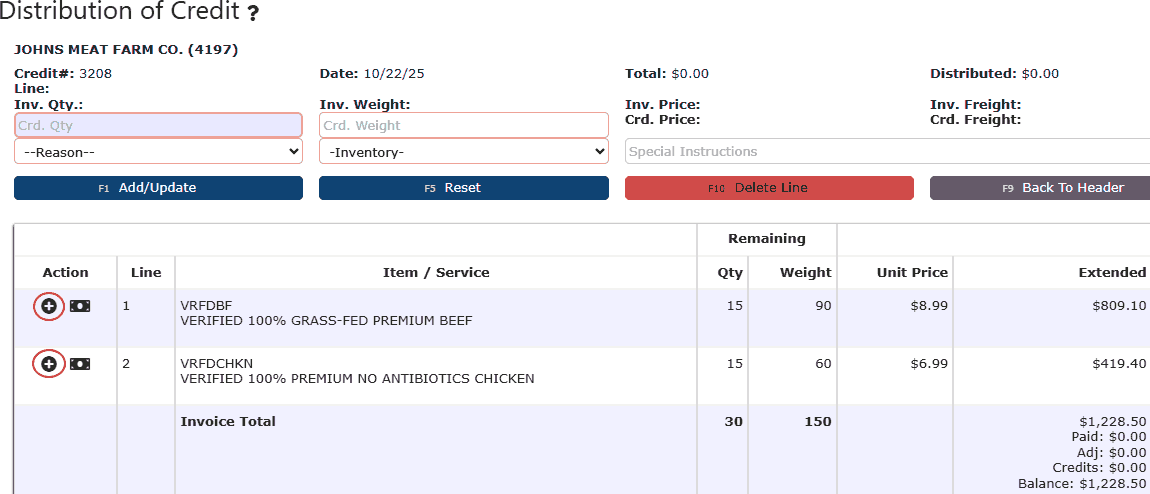Click the Special Instructions text box
1150x494 pixels.
pos(886,152)
